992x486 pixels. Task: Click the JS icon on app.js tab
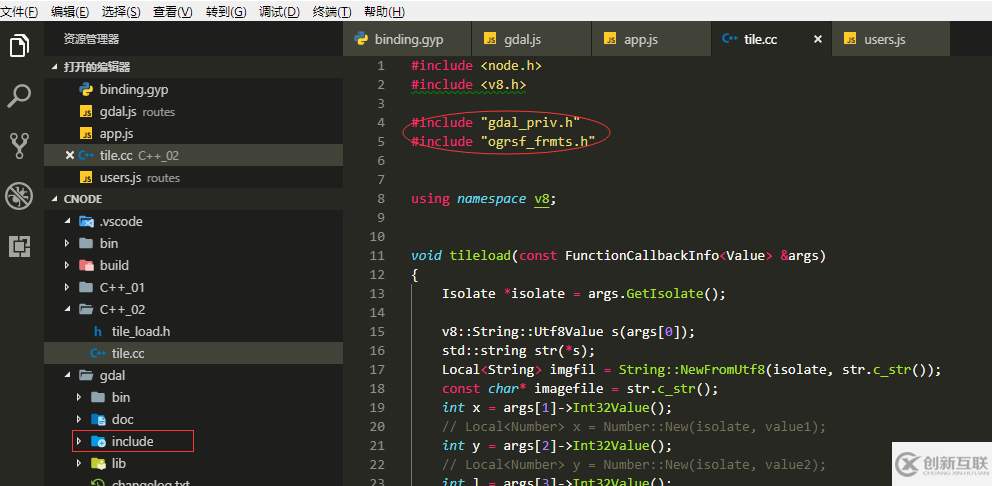click(611, 39)
